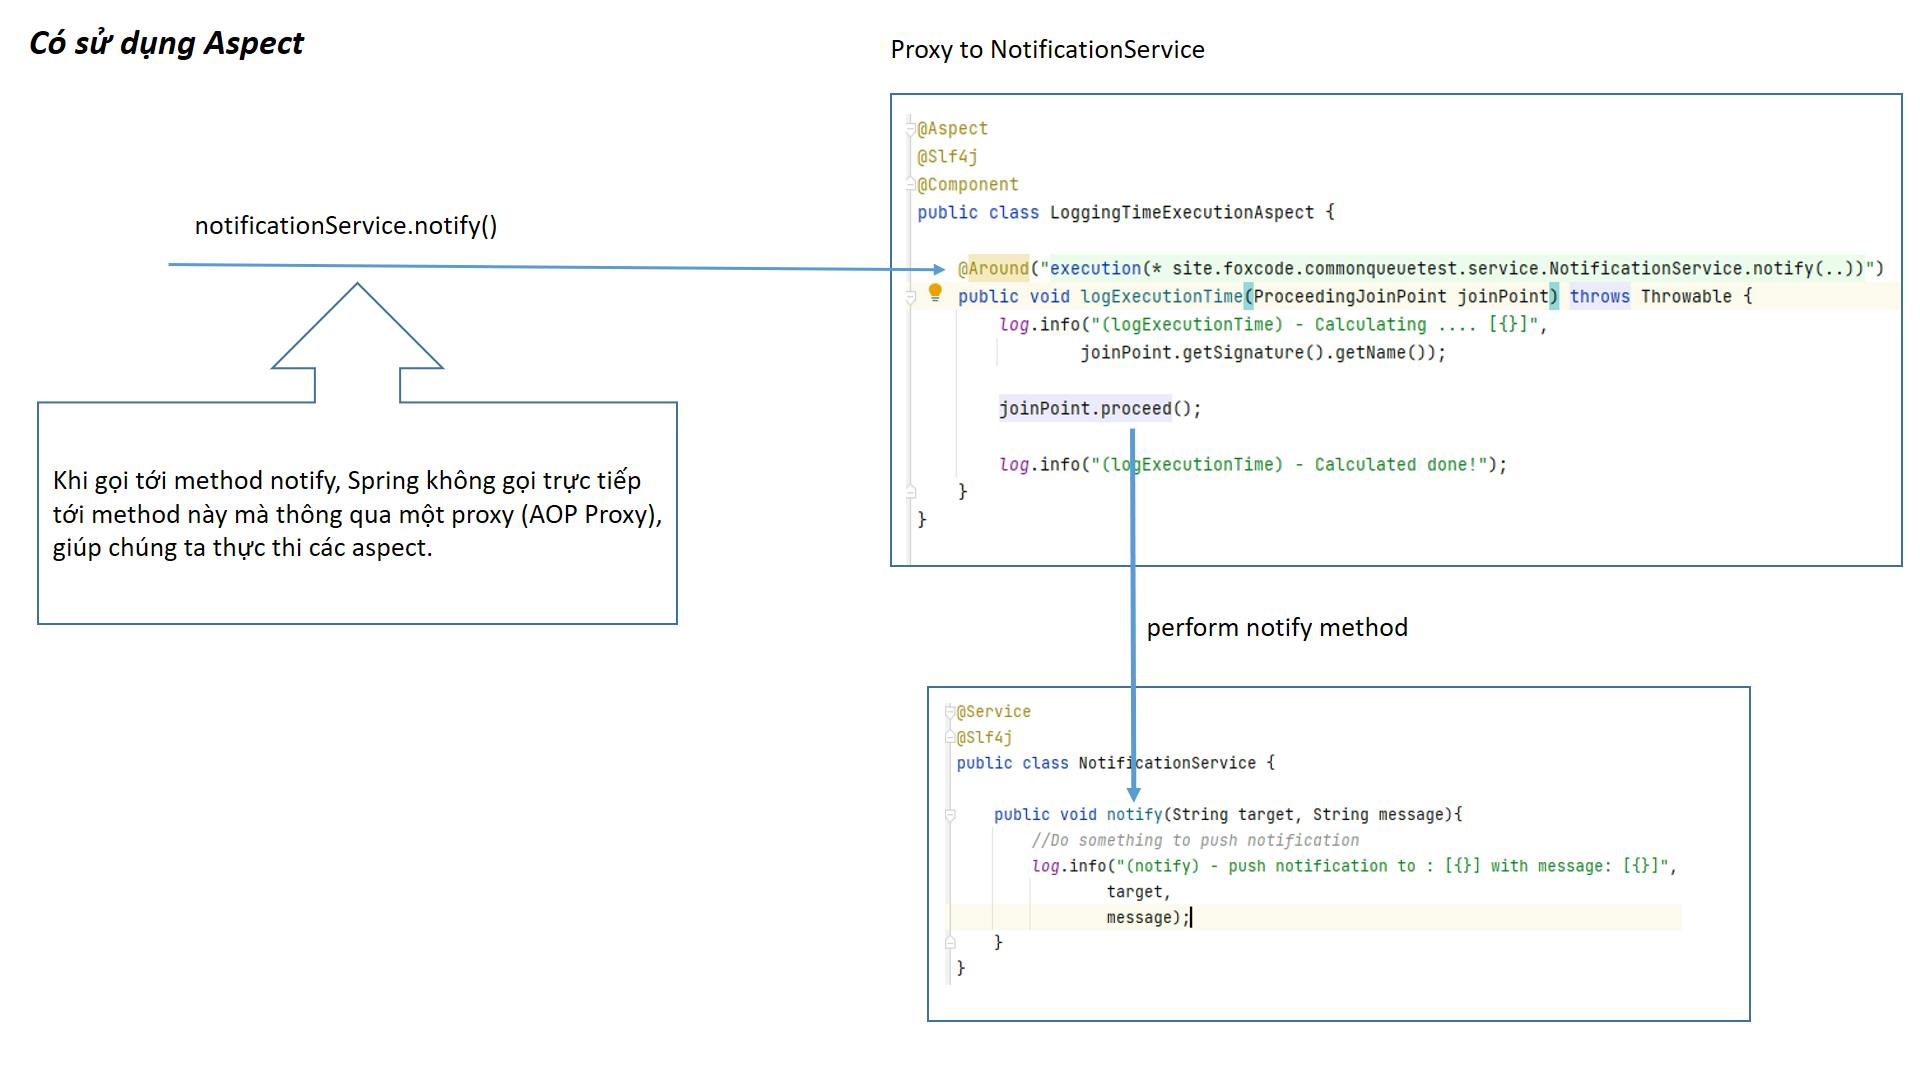Click the 'notificationService.notify()' label
Viewport: 1920px width, 1080px height.
346,226
